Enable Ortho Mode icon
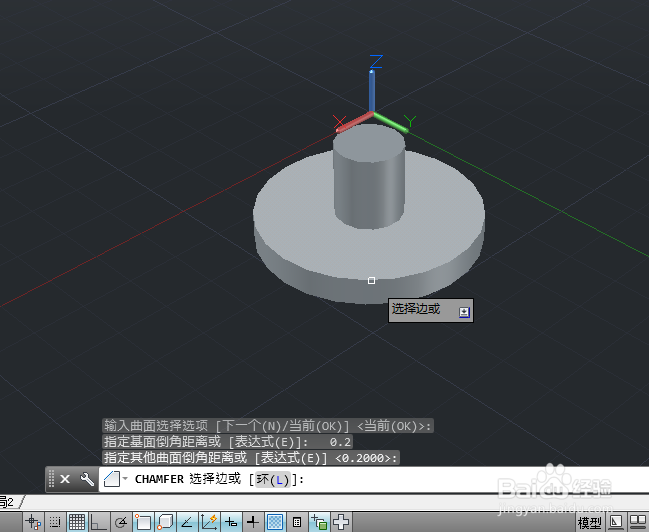 tap(99, 522)
